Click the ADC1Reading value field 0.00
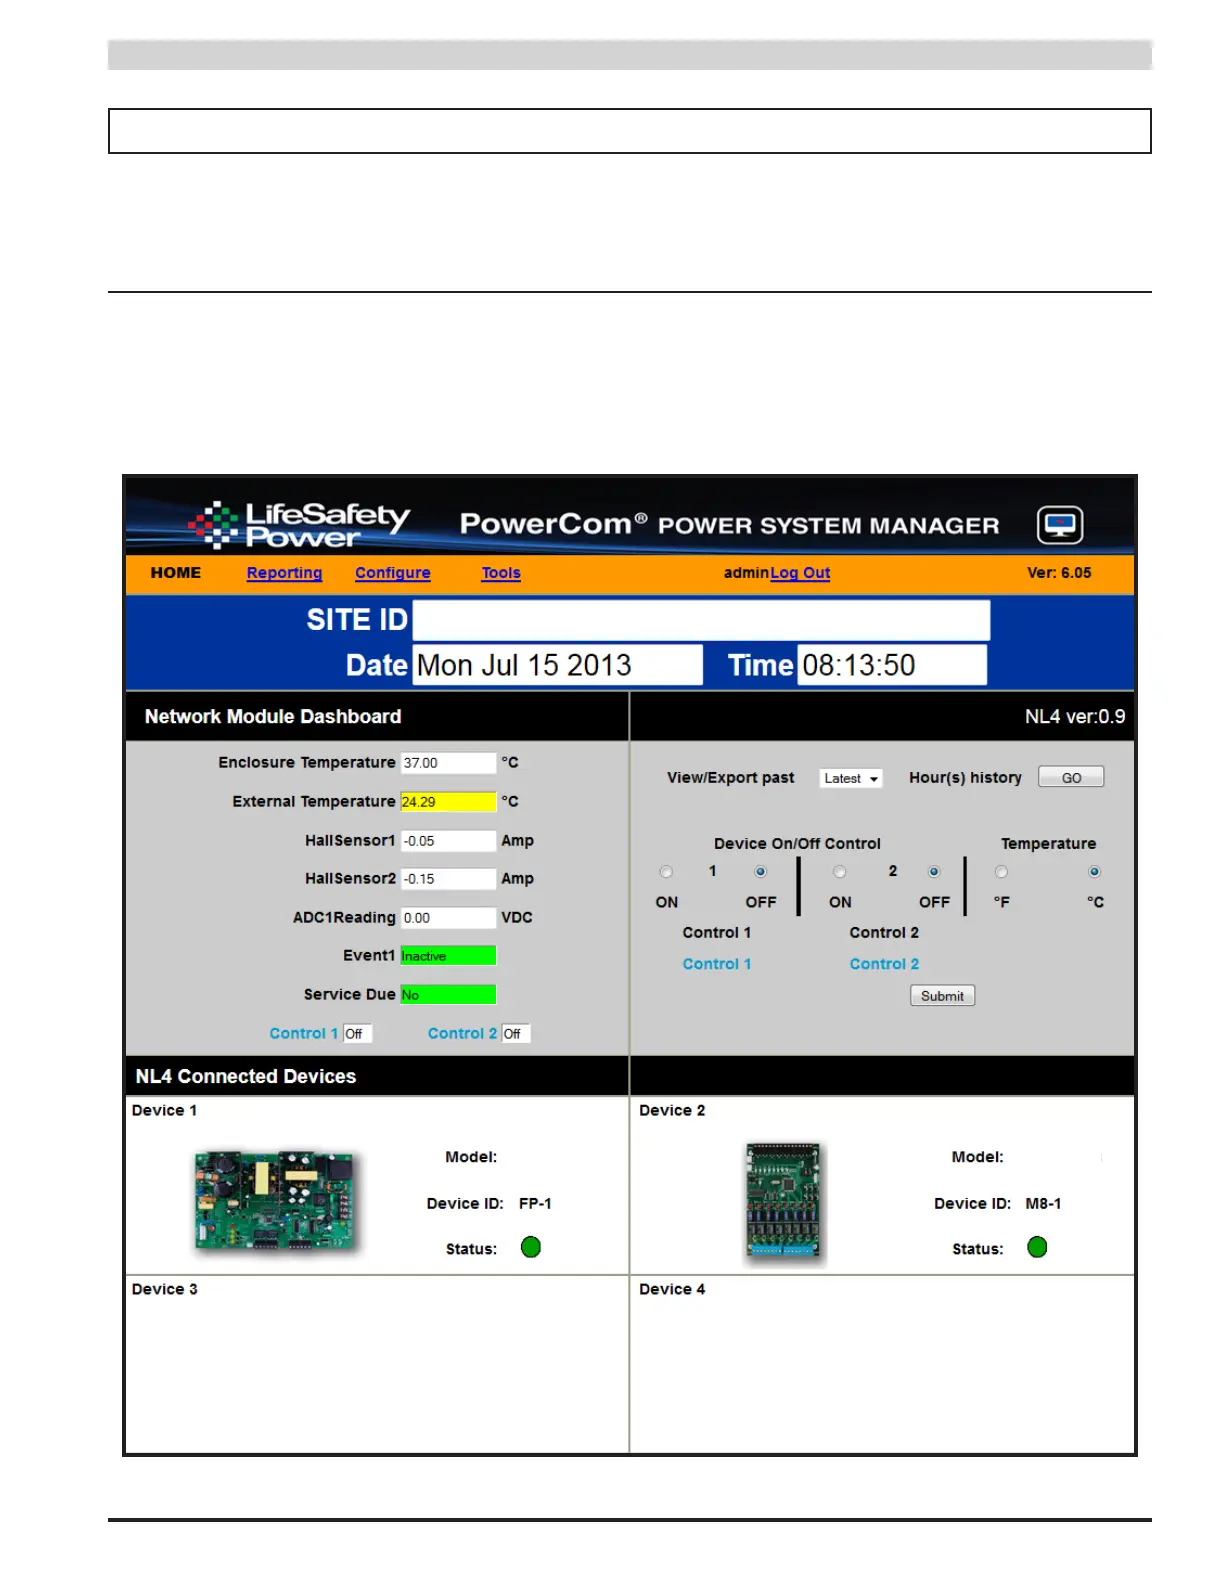The height and width of the screenshot is (1584, 1224). (448, 918)
